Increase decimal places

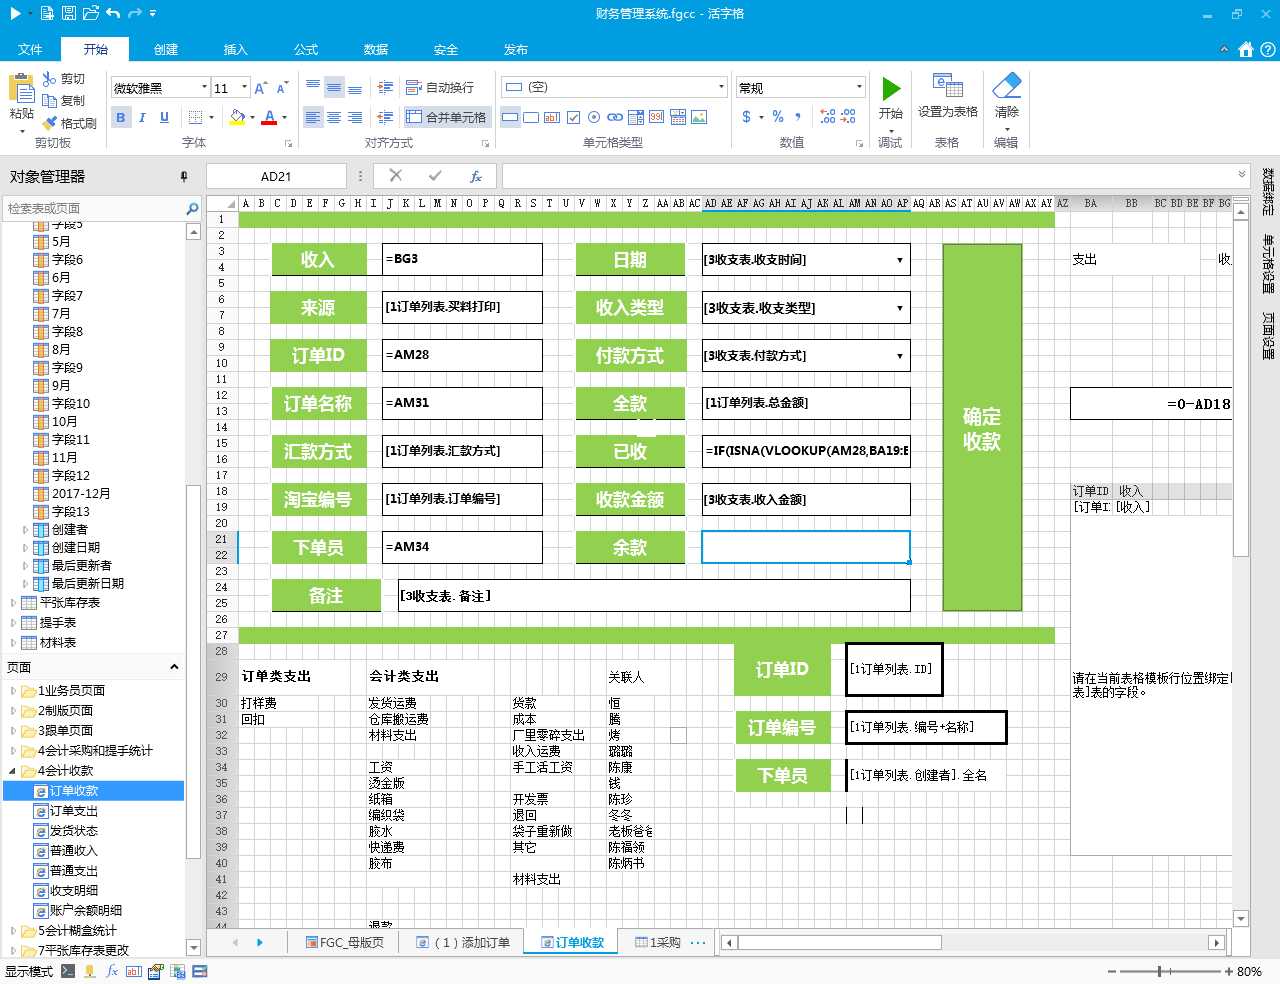827,118
